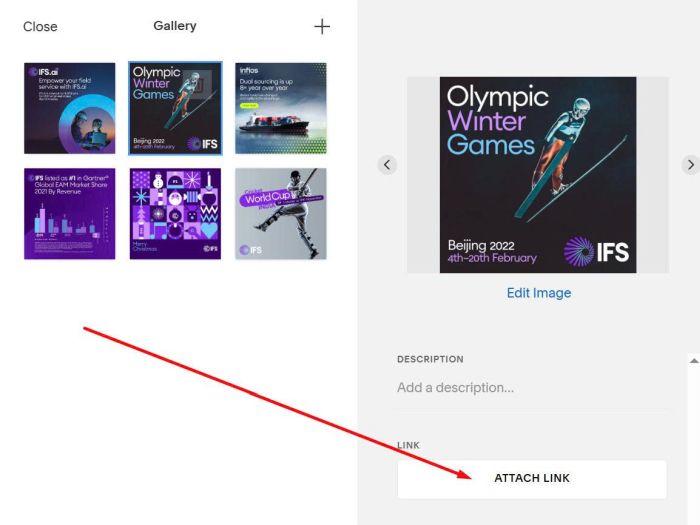This screenshot has width=700, height=525.
Task: Click the LINK section label
Action: point(408,445)
